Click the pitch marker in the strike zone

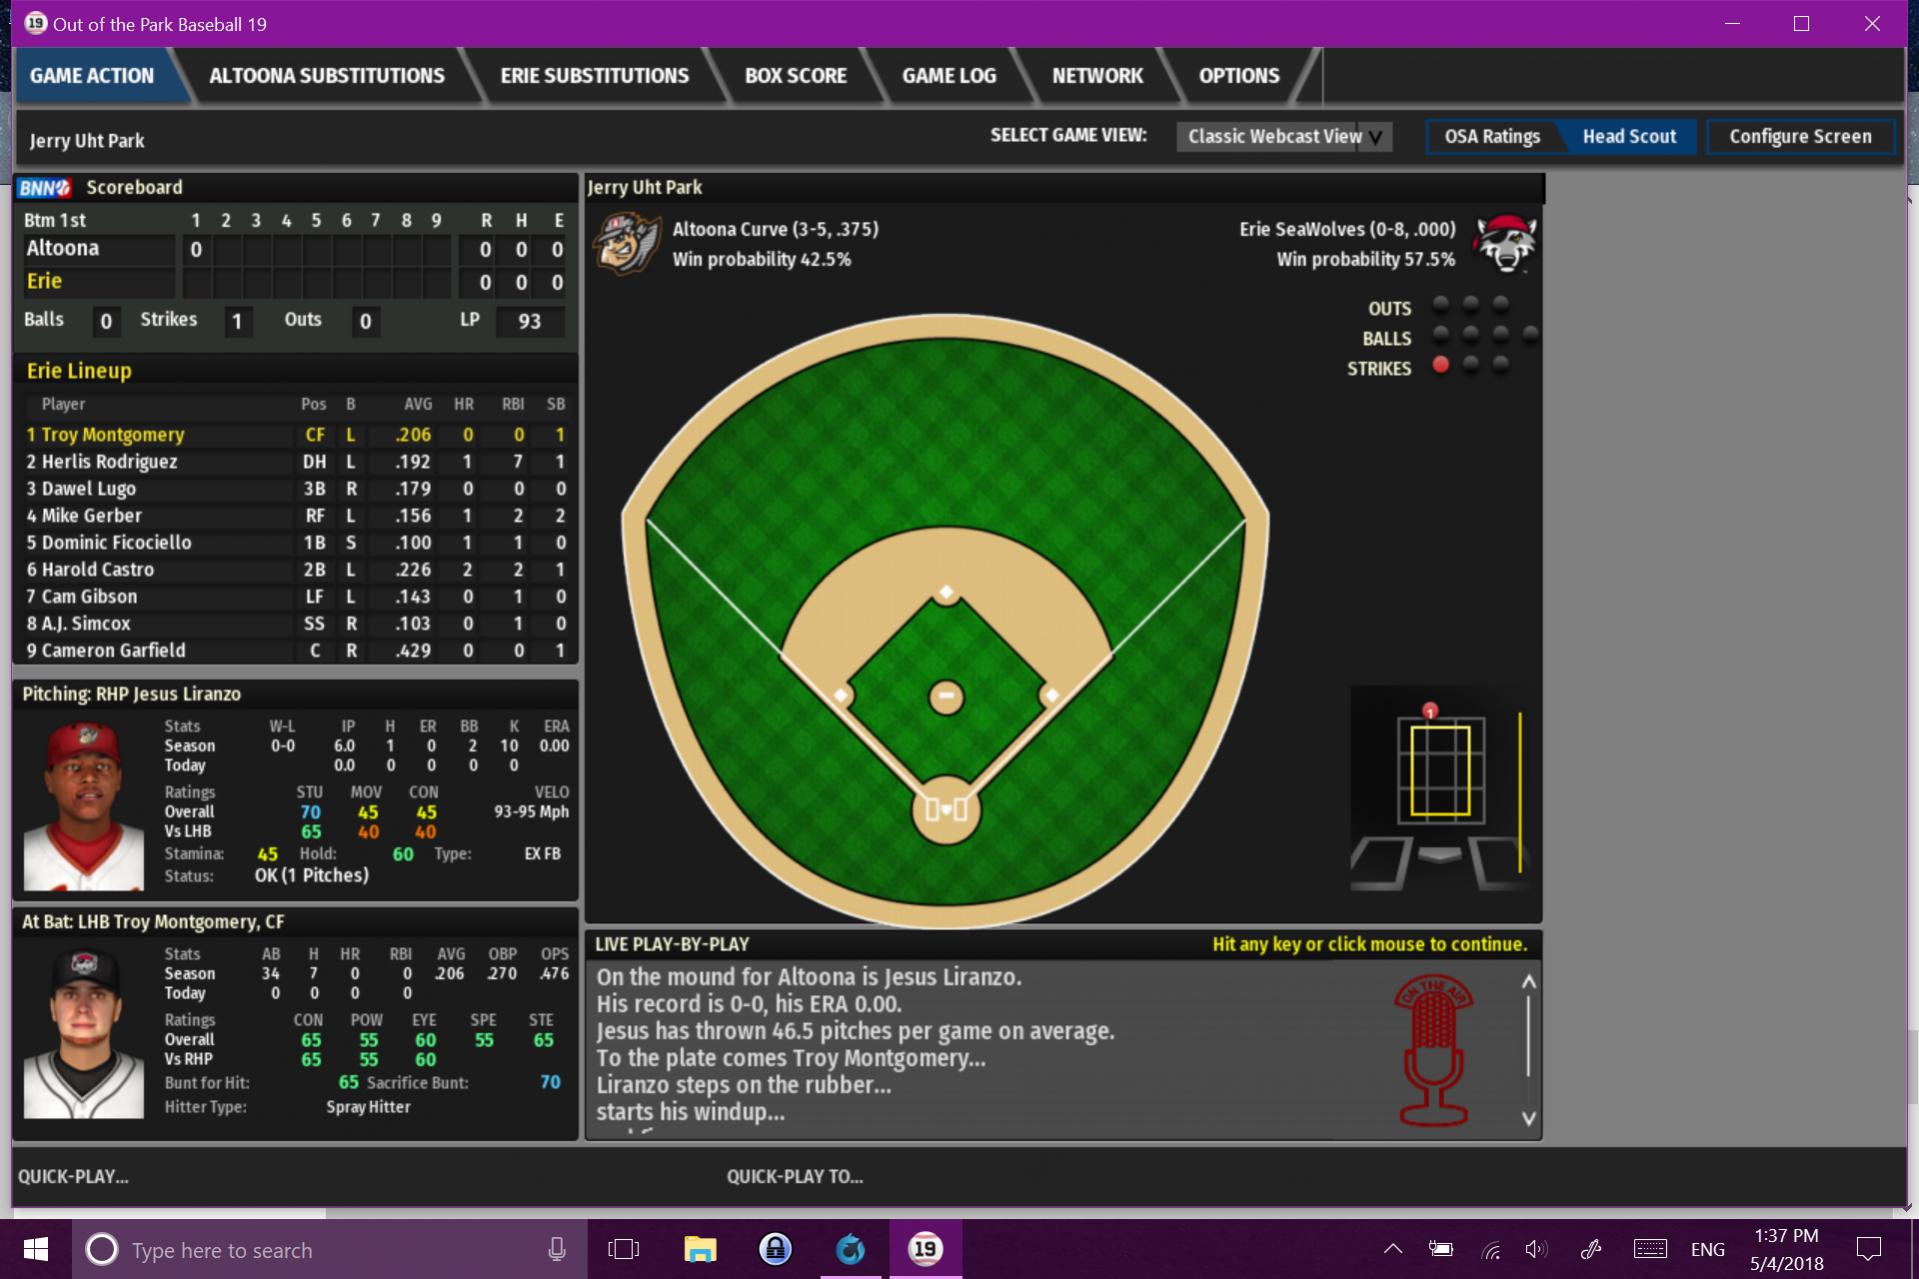[x=1430, y=711]
